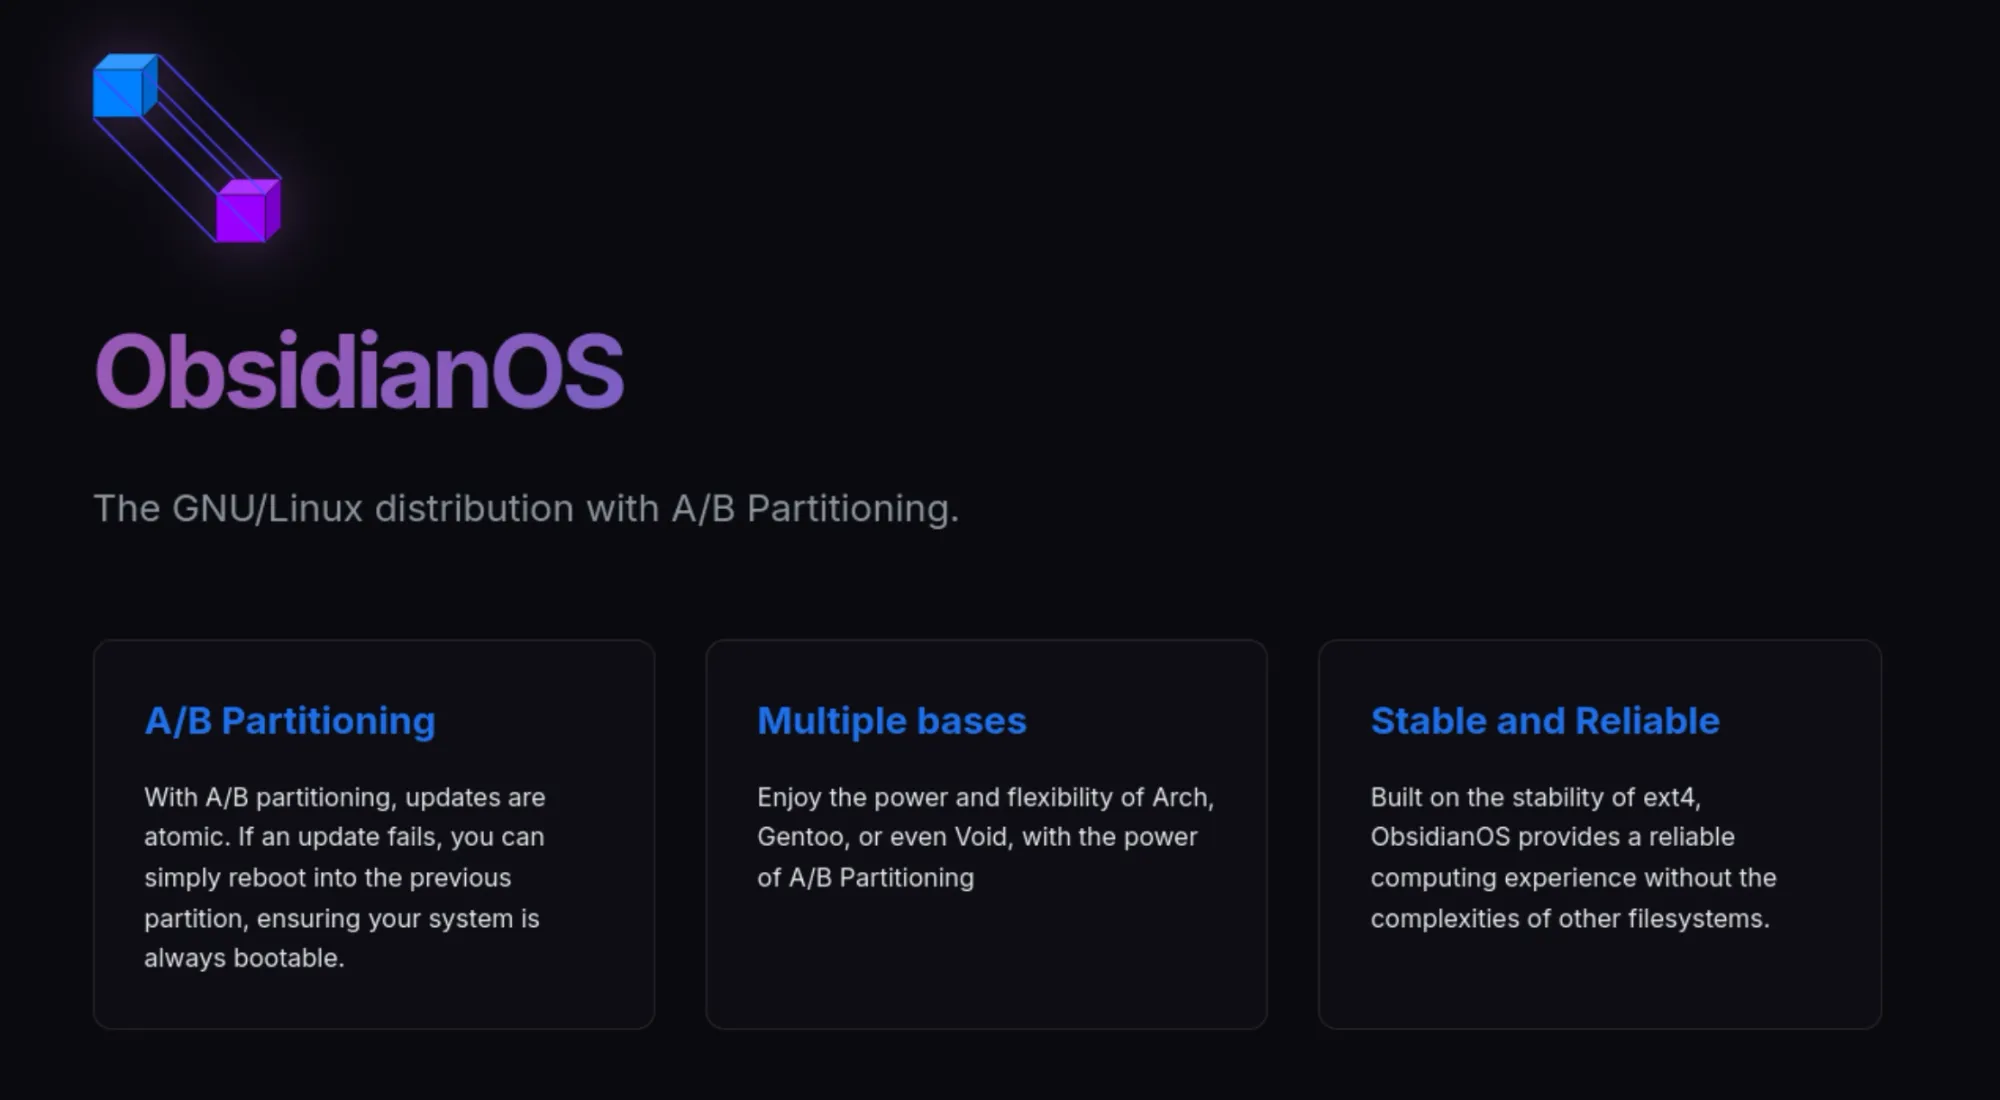Click the 'updates are atomic' description paragraph

point(344,877)
